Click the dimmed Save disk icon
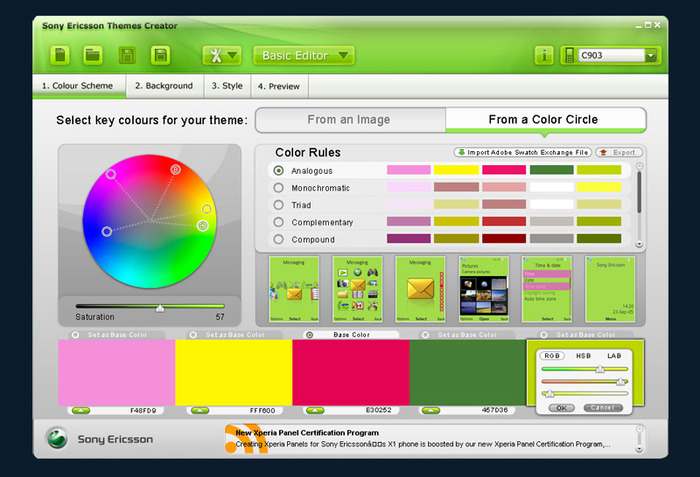Viewport: 700px width, 477px height. pos(127,55)
